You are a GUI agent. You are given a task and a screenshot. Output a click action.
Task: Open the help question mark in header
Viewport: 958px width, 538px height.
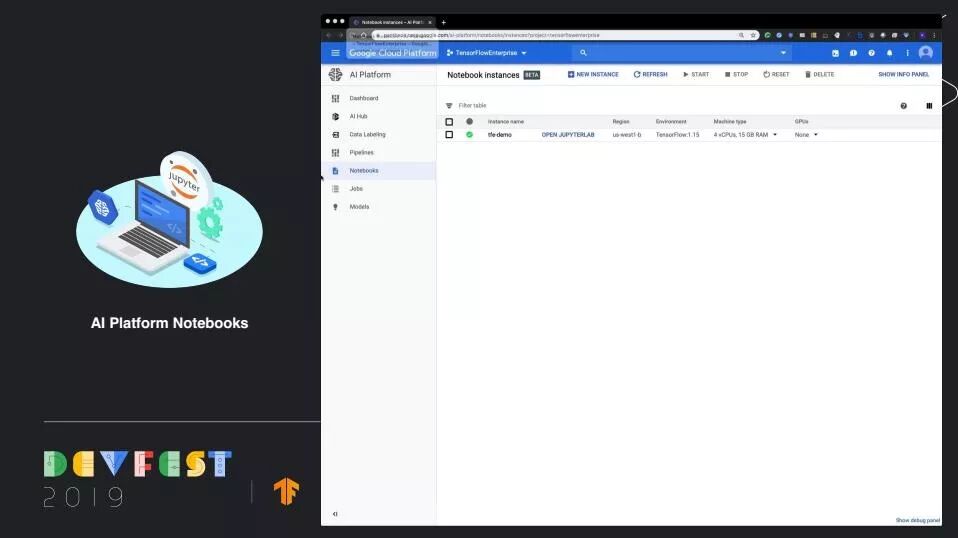871,53
